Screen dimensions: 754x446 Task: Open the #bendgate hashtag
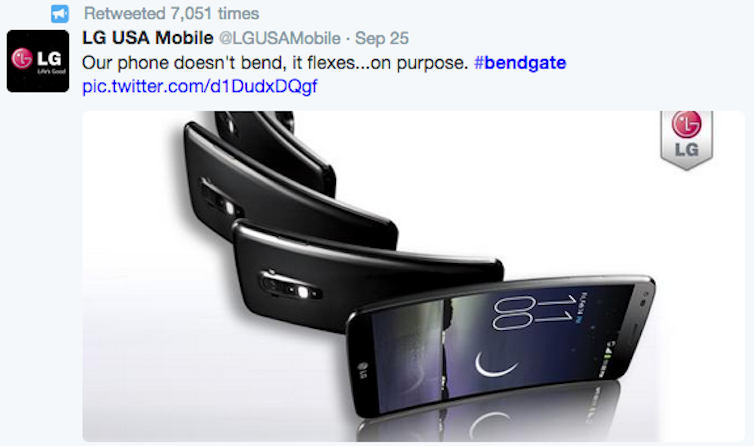pos(520,63)
